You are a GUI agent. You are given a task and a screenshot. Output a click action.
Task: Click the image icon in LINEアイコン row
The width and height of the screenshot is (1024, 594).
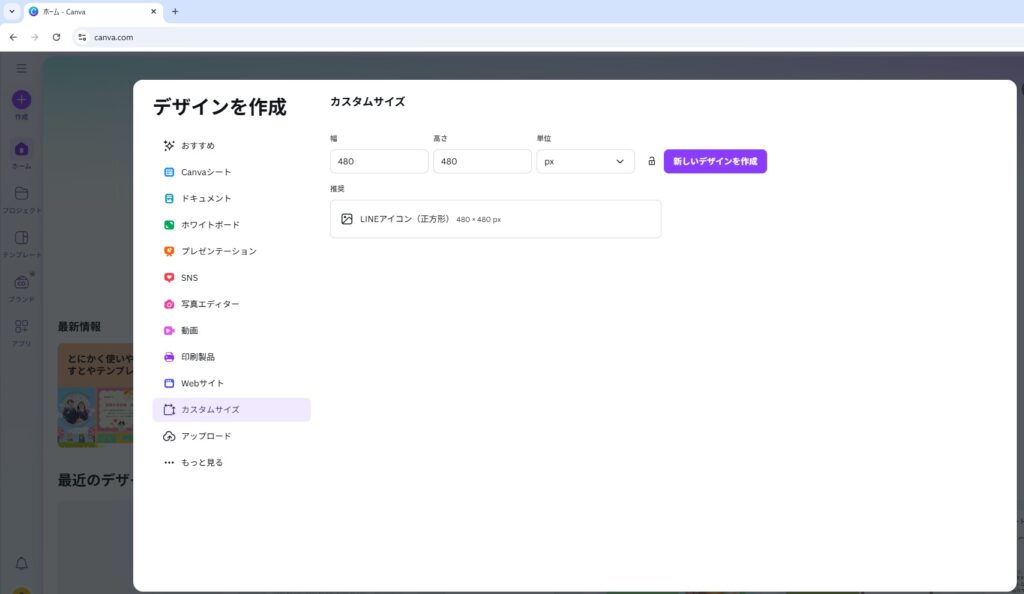pyautogui.click(x=347, y=219)
